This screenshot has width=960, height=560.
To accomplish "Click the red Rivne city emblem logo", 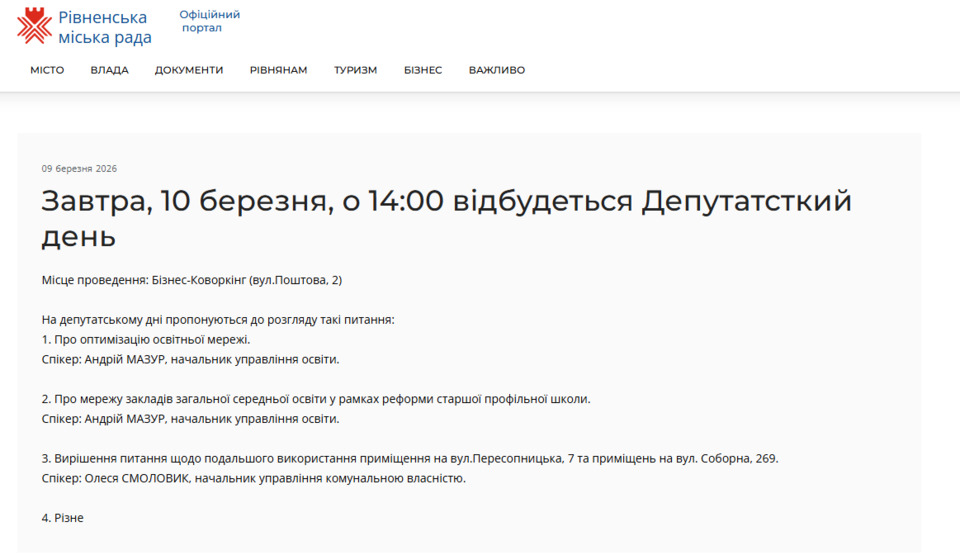I will [x=34, y=26].
